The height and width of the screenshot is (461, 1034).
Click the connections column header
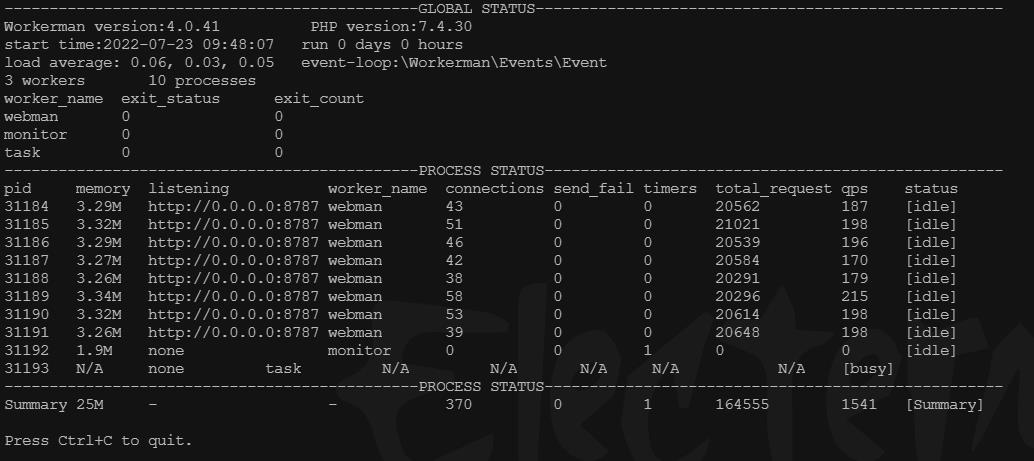(495, 189)
